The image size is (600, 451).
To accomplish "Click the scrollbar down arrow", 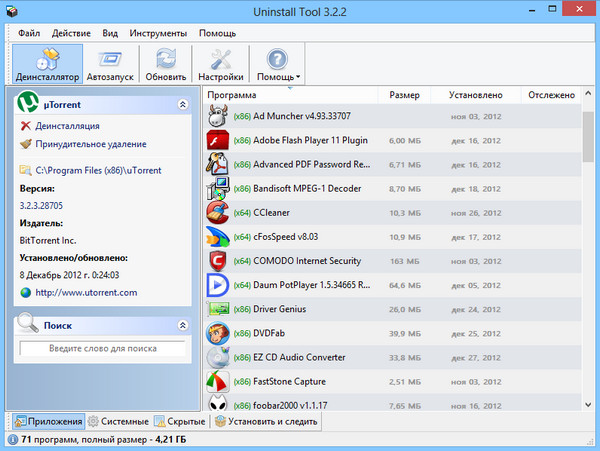I will (x=588, y=405).
